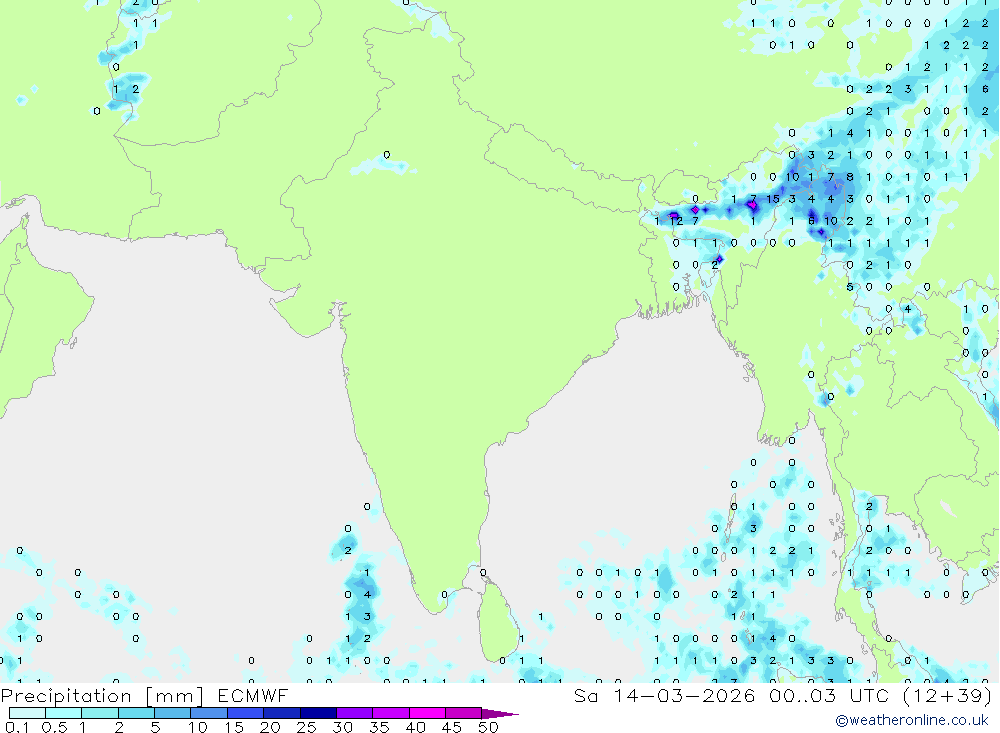Viewport: 1000px width, 733px height.
Task: Click the "[mm]" unit label
Action: coord(175,696)
